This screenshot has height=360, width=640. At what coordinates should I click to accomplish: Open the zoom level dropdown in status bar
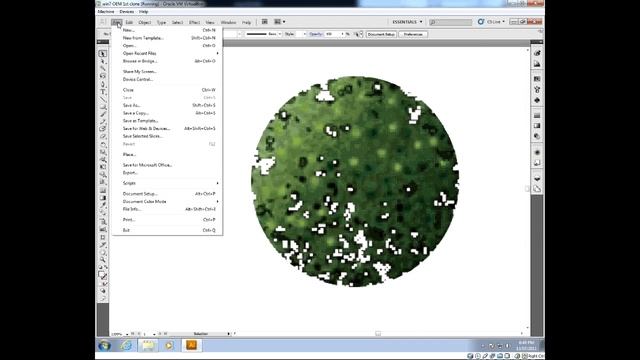[x=127, y=334]
